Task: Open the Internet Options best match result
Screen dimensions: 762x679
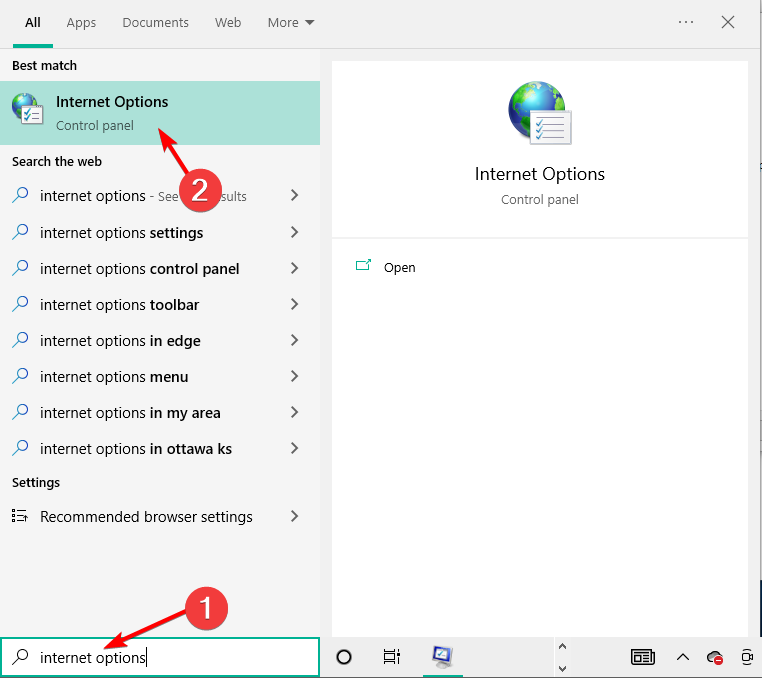Action: pos(160,113)
